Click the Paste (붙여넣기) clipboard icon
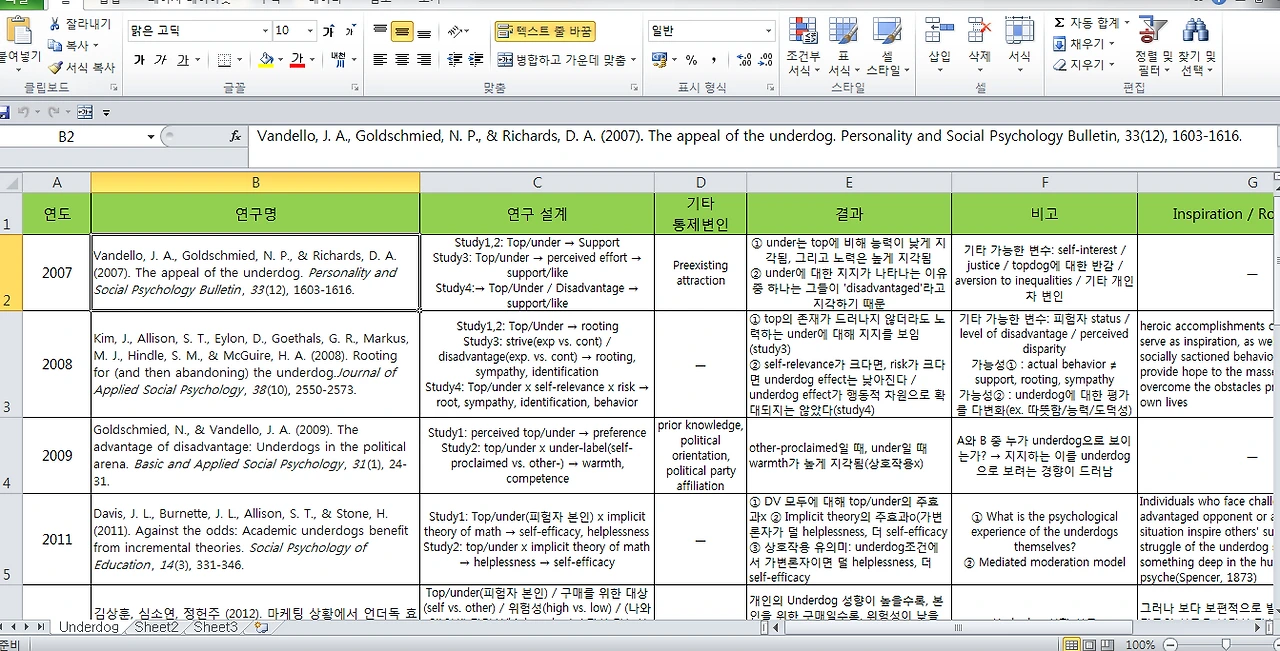Image resolution: width=1280 pixels, height=651 pixels. tap(18, 32)
